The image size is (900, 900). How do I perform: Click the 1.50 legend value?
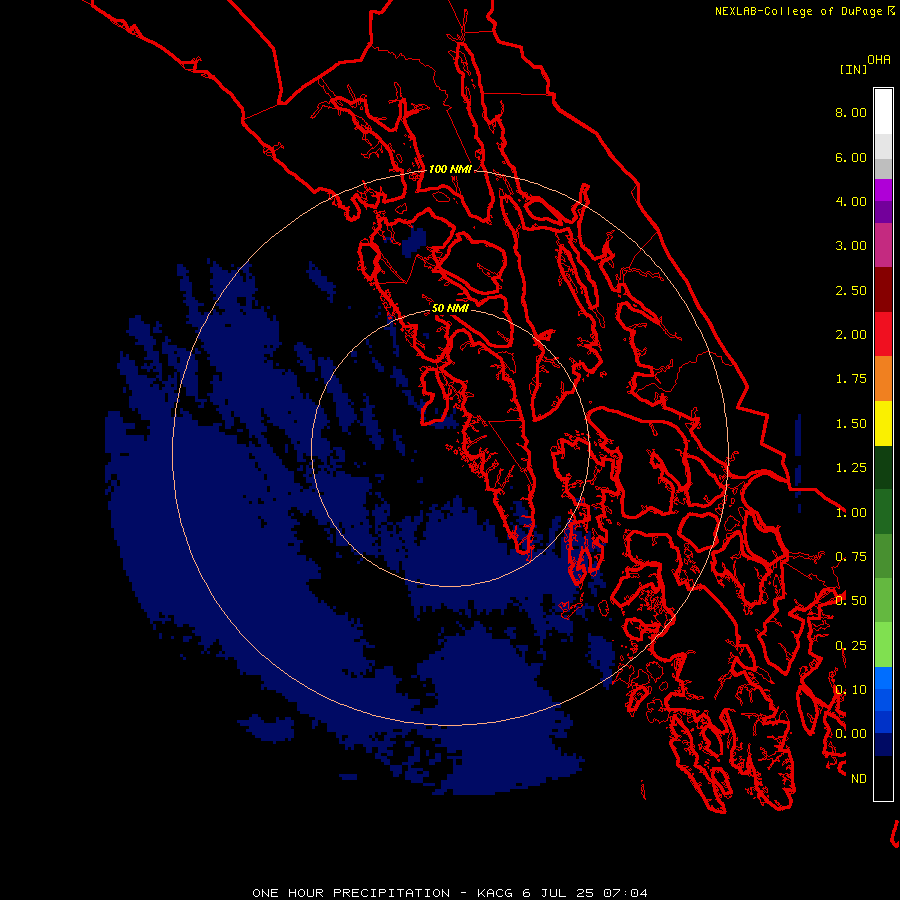(851, 424)
